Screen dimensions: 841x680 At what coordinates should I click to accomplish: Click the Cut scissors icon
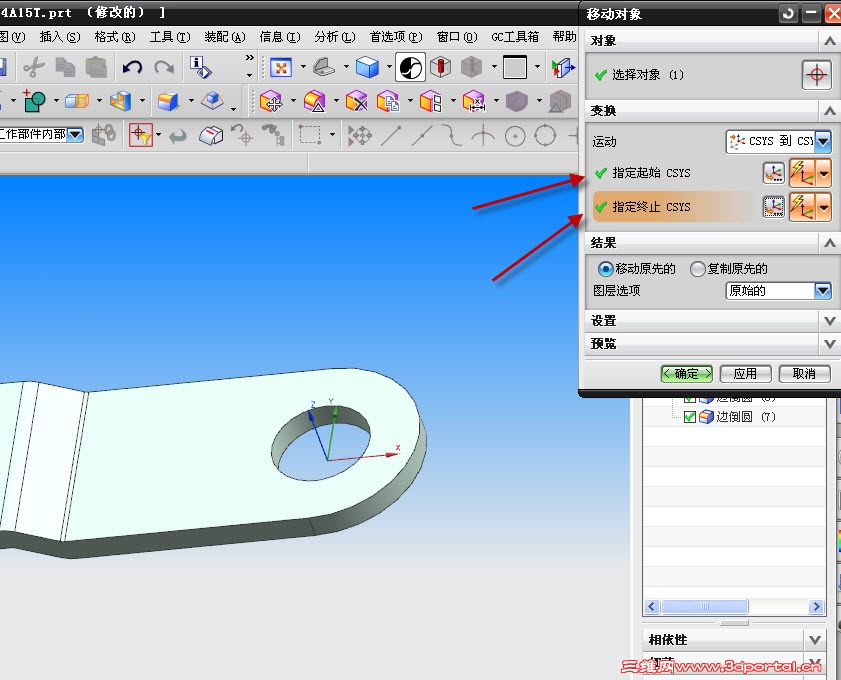coord(33,67)
